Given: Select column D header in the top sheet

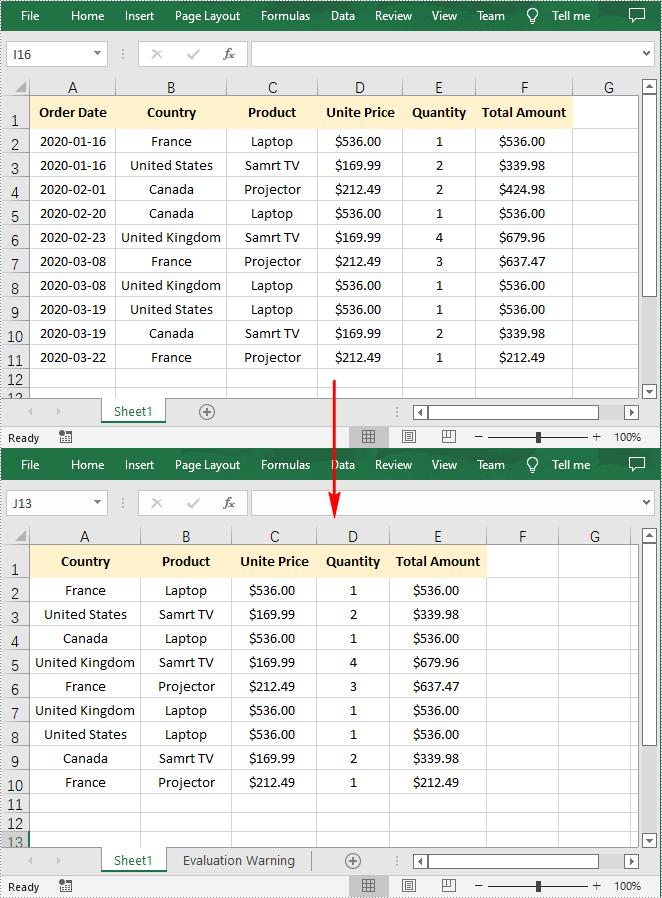Looking at the screenshot, I should 360,88.
